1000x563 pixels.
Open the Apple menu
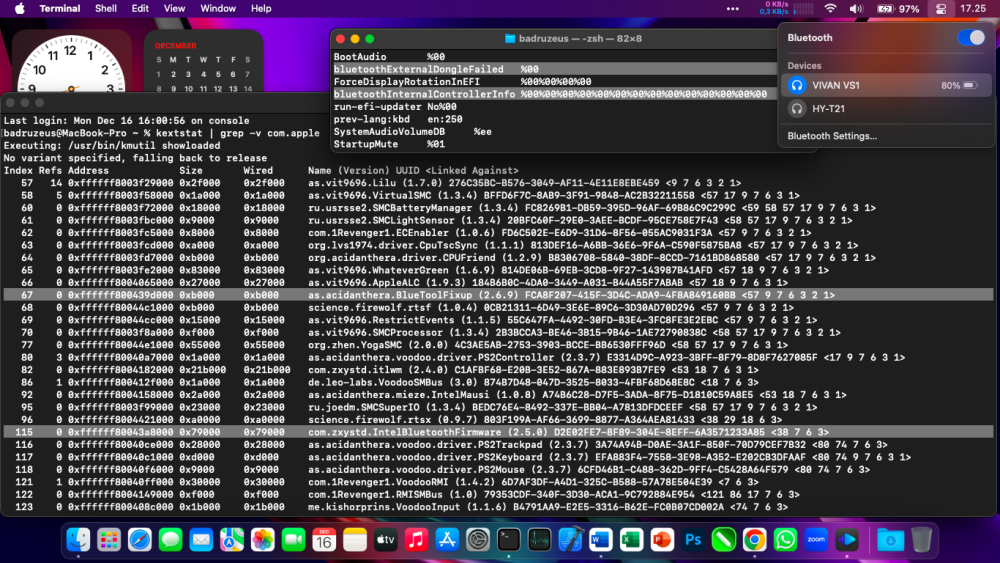[x=20, y=8]
